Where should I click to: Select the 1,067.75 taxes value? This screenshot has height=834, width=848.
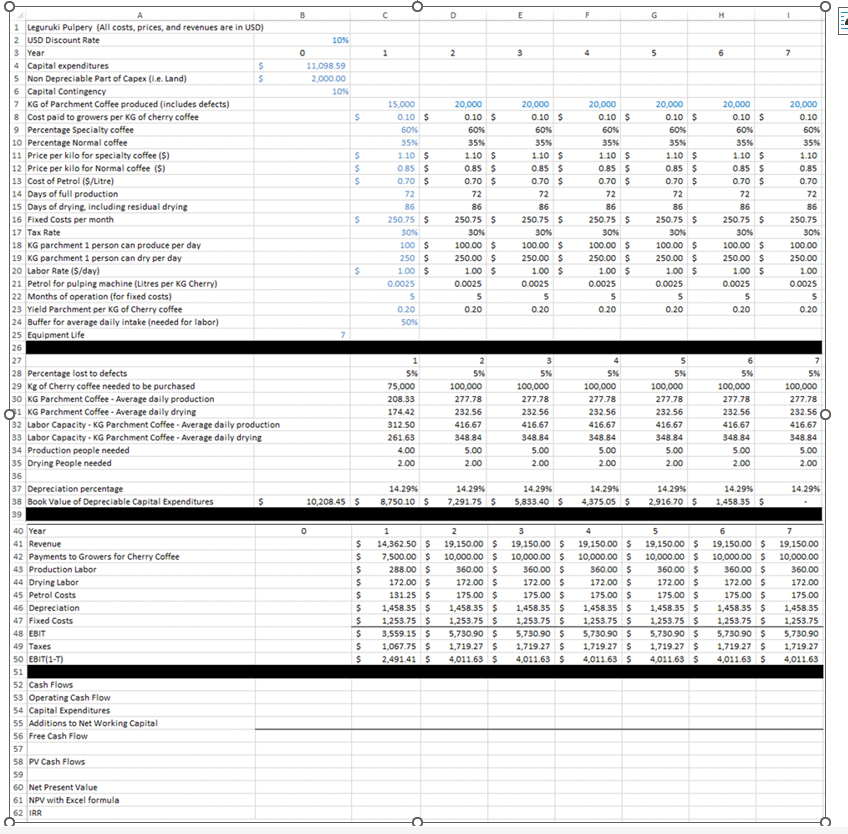coord(399,646)
